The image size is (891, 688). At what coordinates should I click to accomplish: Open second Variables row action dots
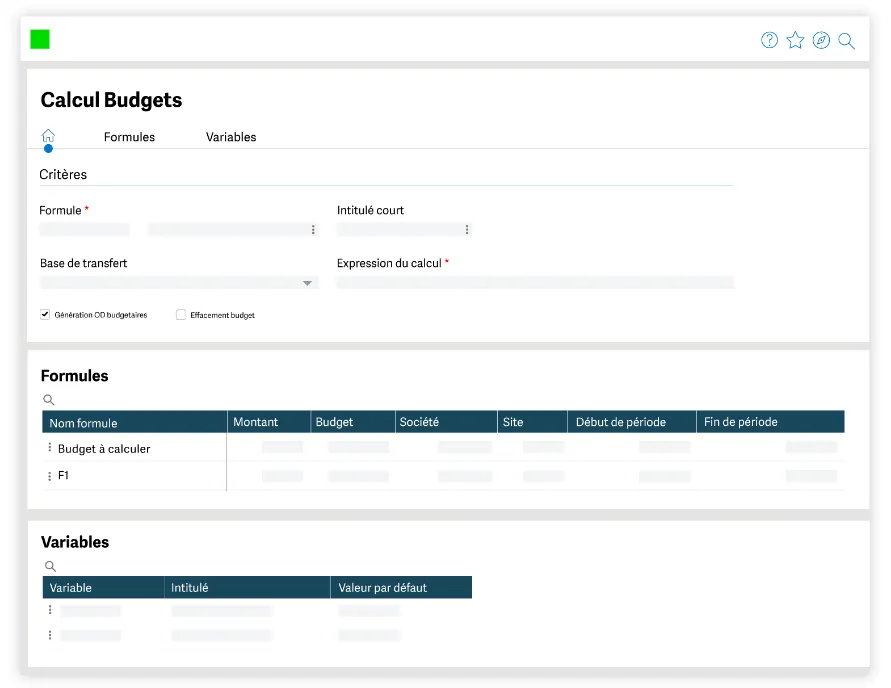(50, 635)
